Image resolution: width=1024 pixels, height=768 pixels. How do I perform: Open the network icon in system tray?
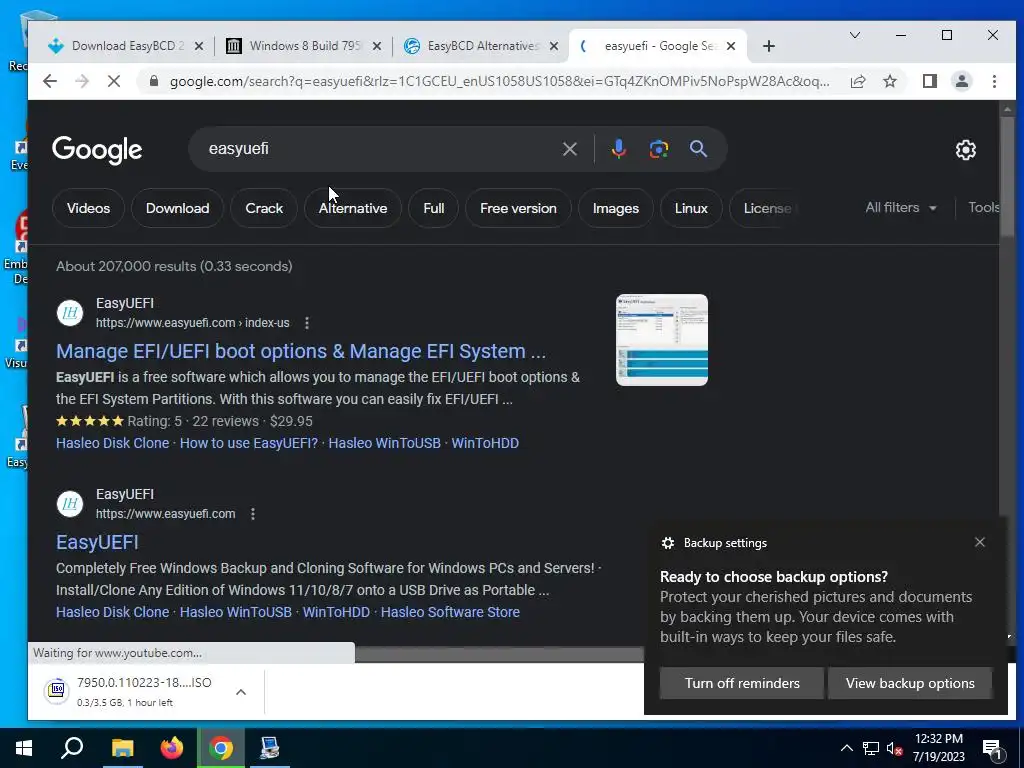871,748
